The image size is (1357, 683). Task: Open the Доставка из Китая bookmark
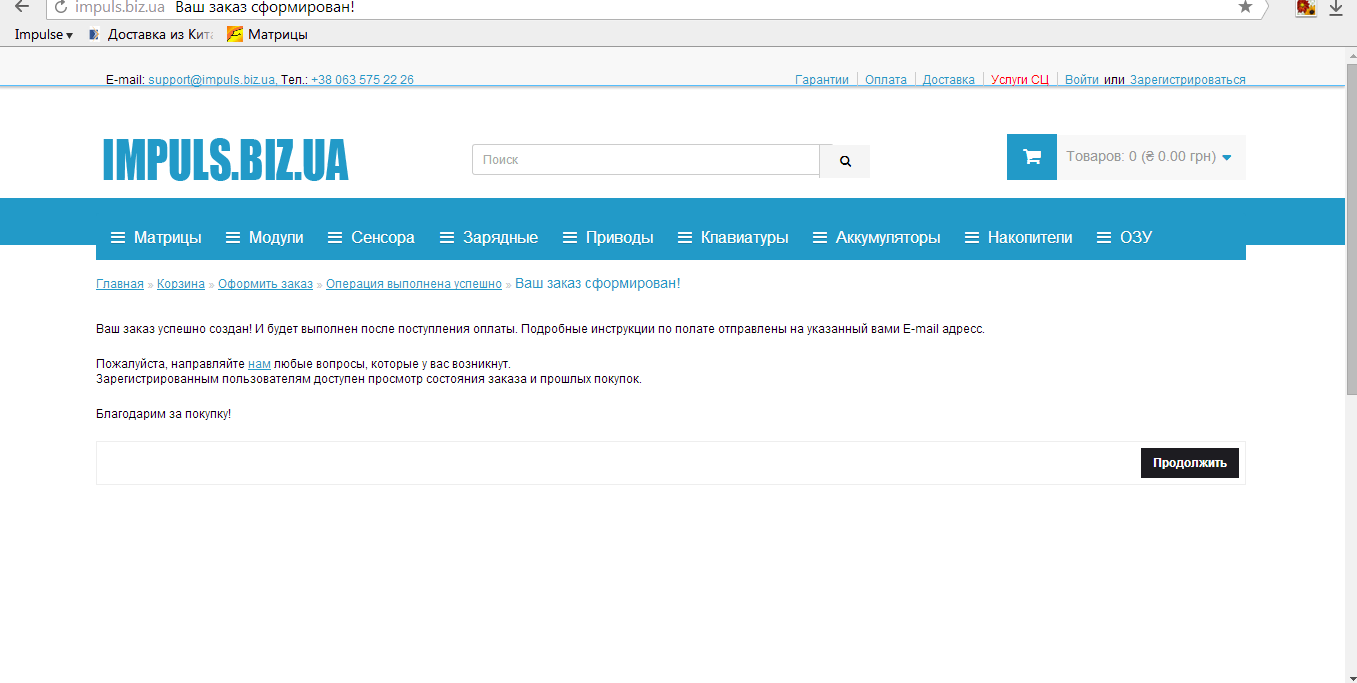tap(150, 34)
